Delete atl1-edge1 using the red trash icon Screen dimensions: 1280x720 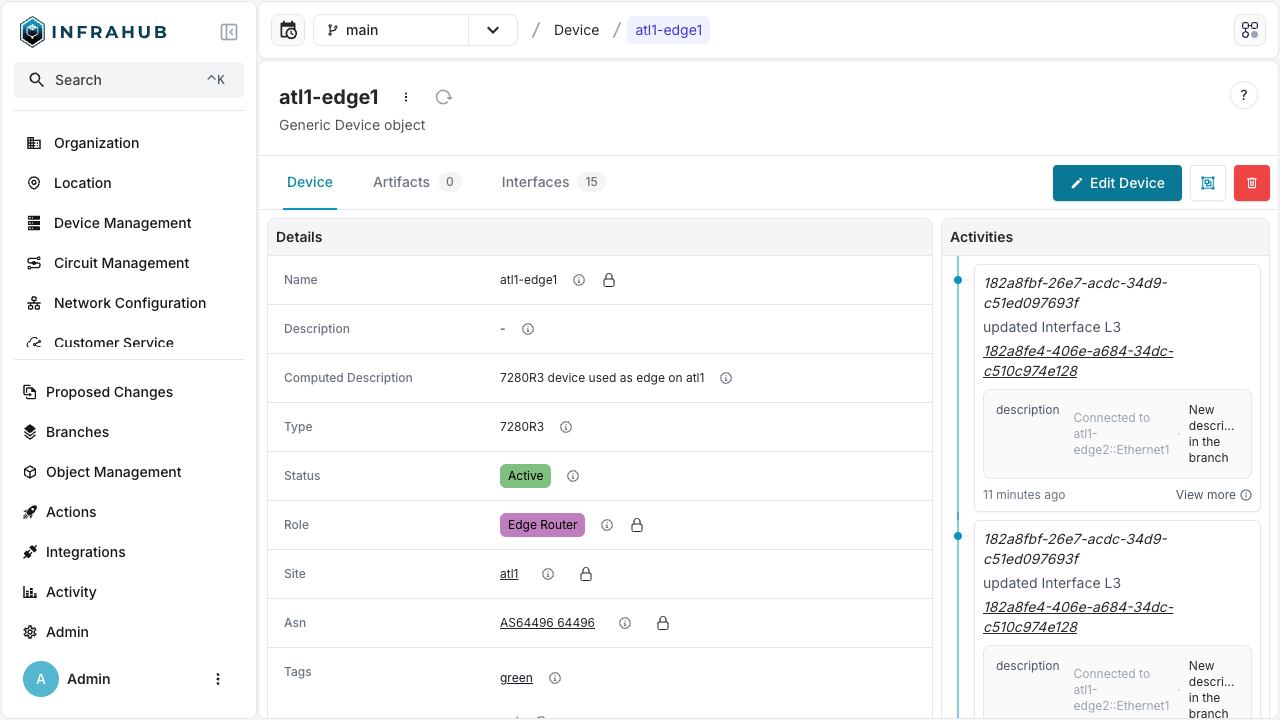pos(1252,183)
